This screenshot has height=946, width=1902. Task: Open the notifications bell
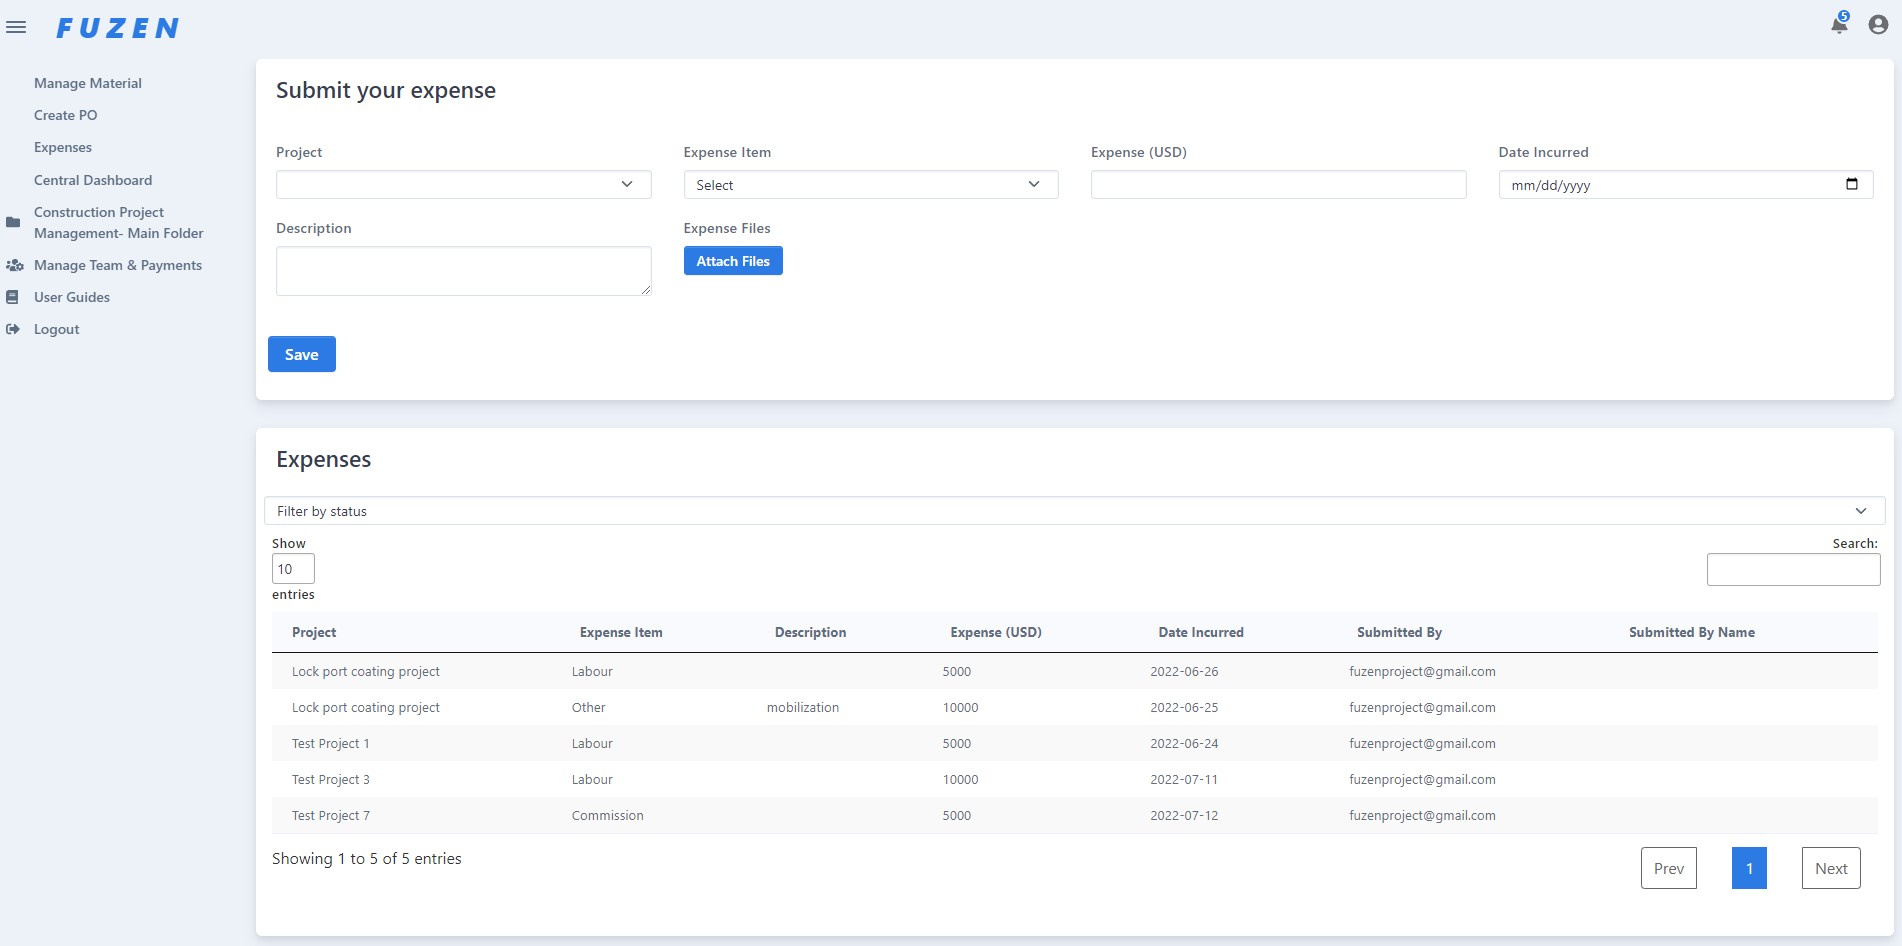[x=1837, y=24]
